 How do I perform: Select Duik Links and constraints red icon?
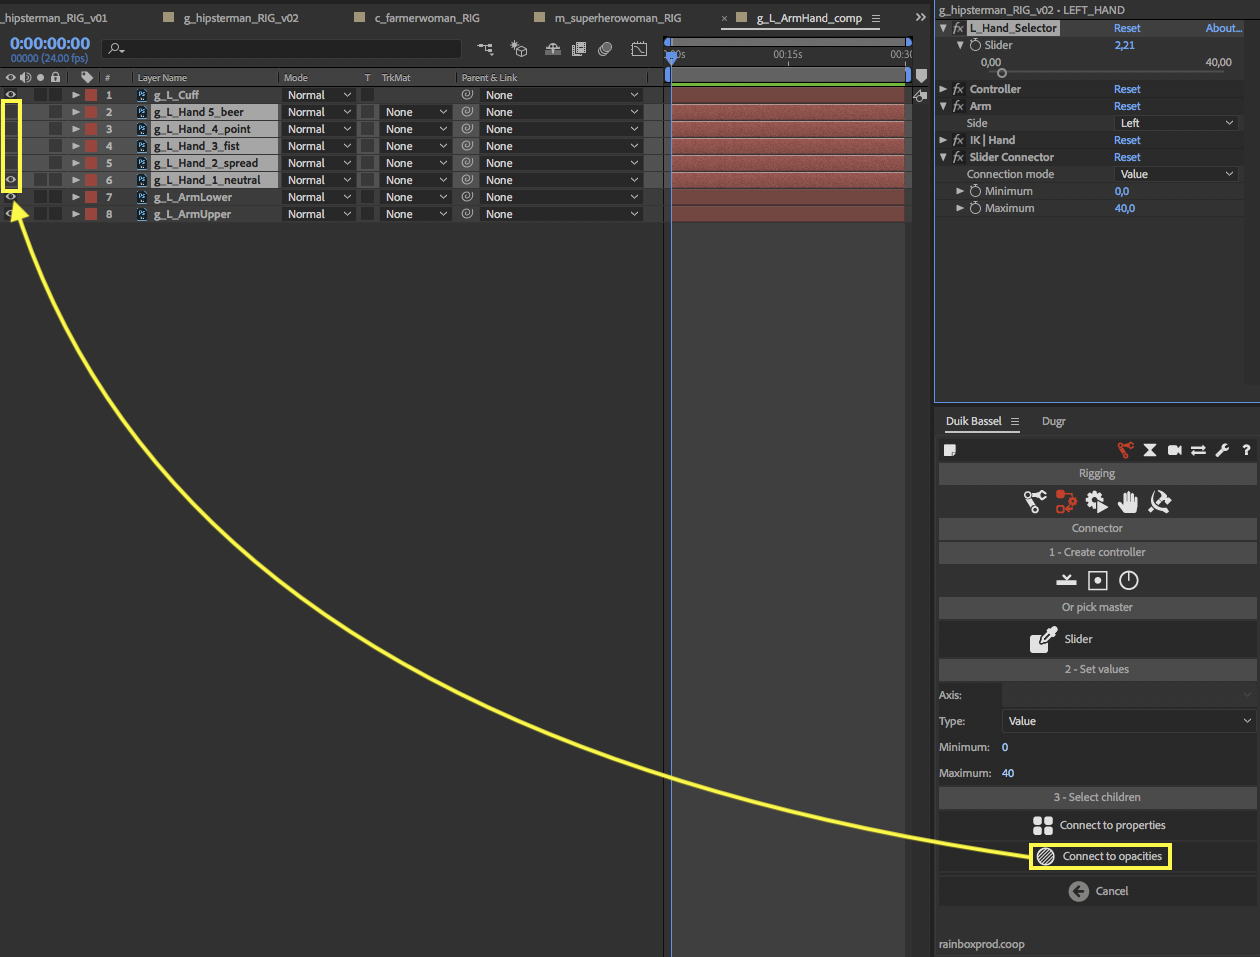pyautogui.click(x=1066, y=501)
